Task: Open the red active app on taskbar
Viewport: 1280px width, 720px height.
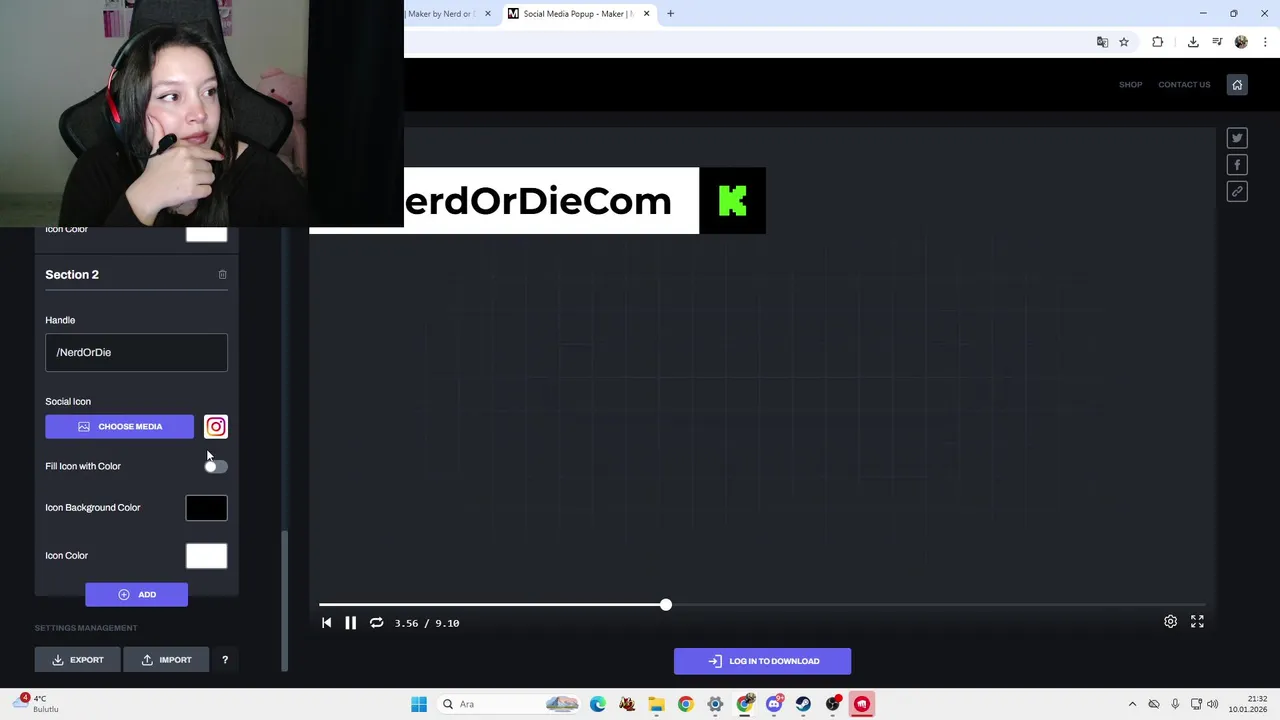Action: (x=862, y=704)
